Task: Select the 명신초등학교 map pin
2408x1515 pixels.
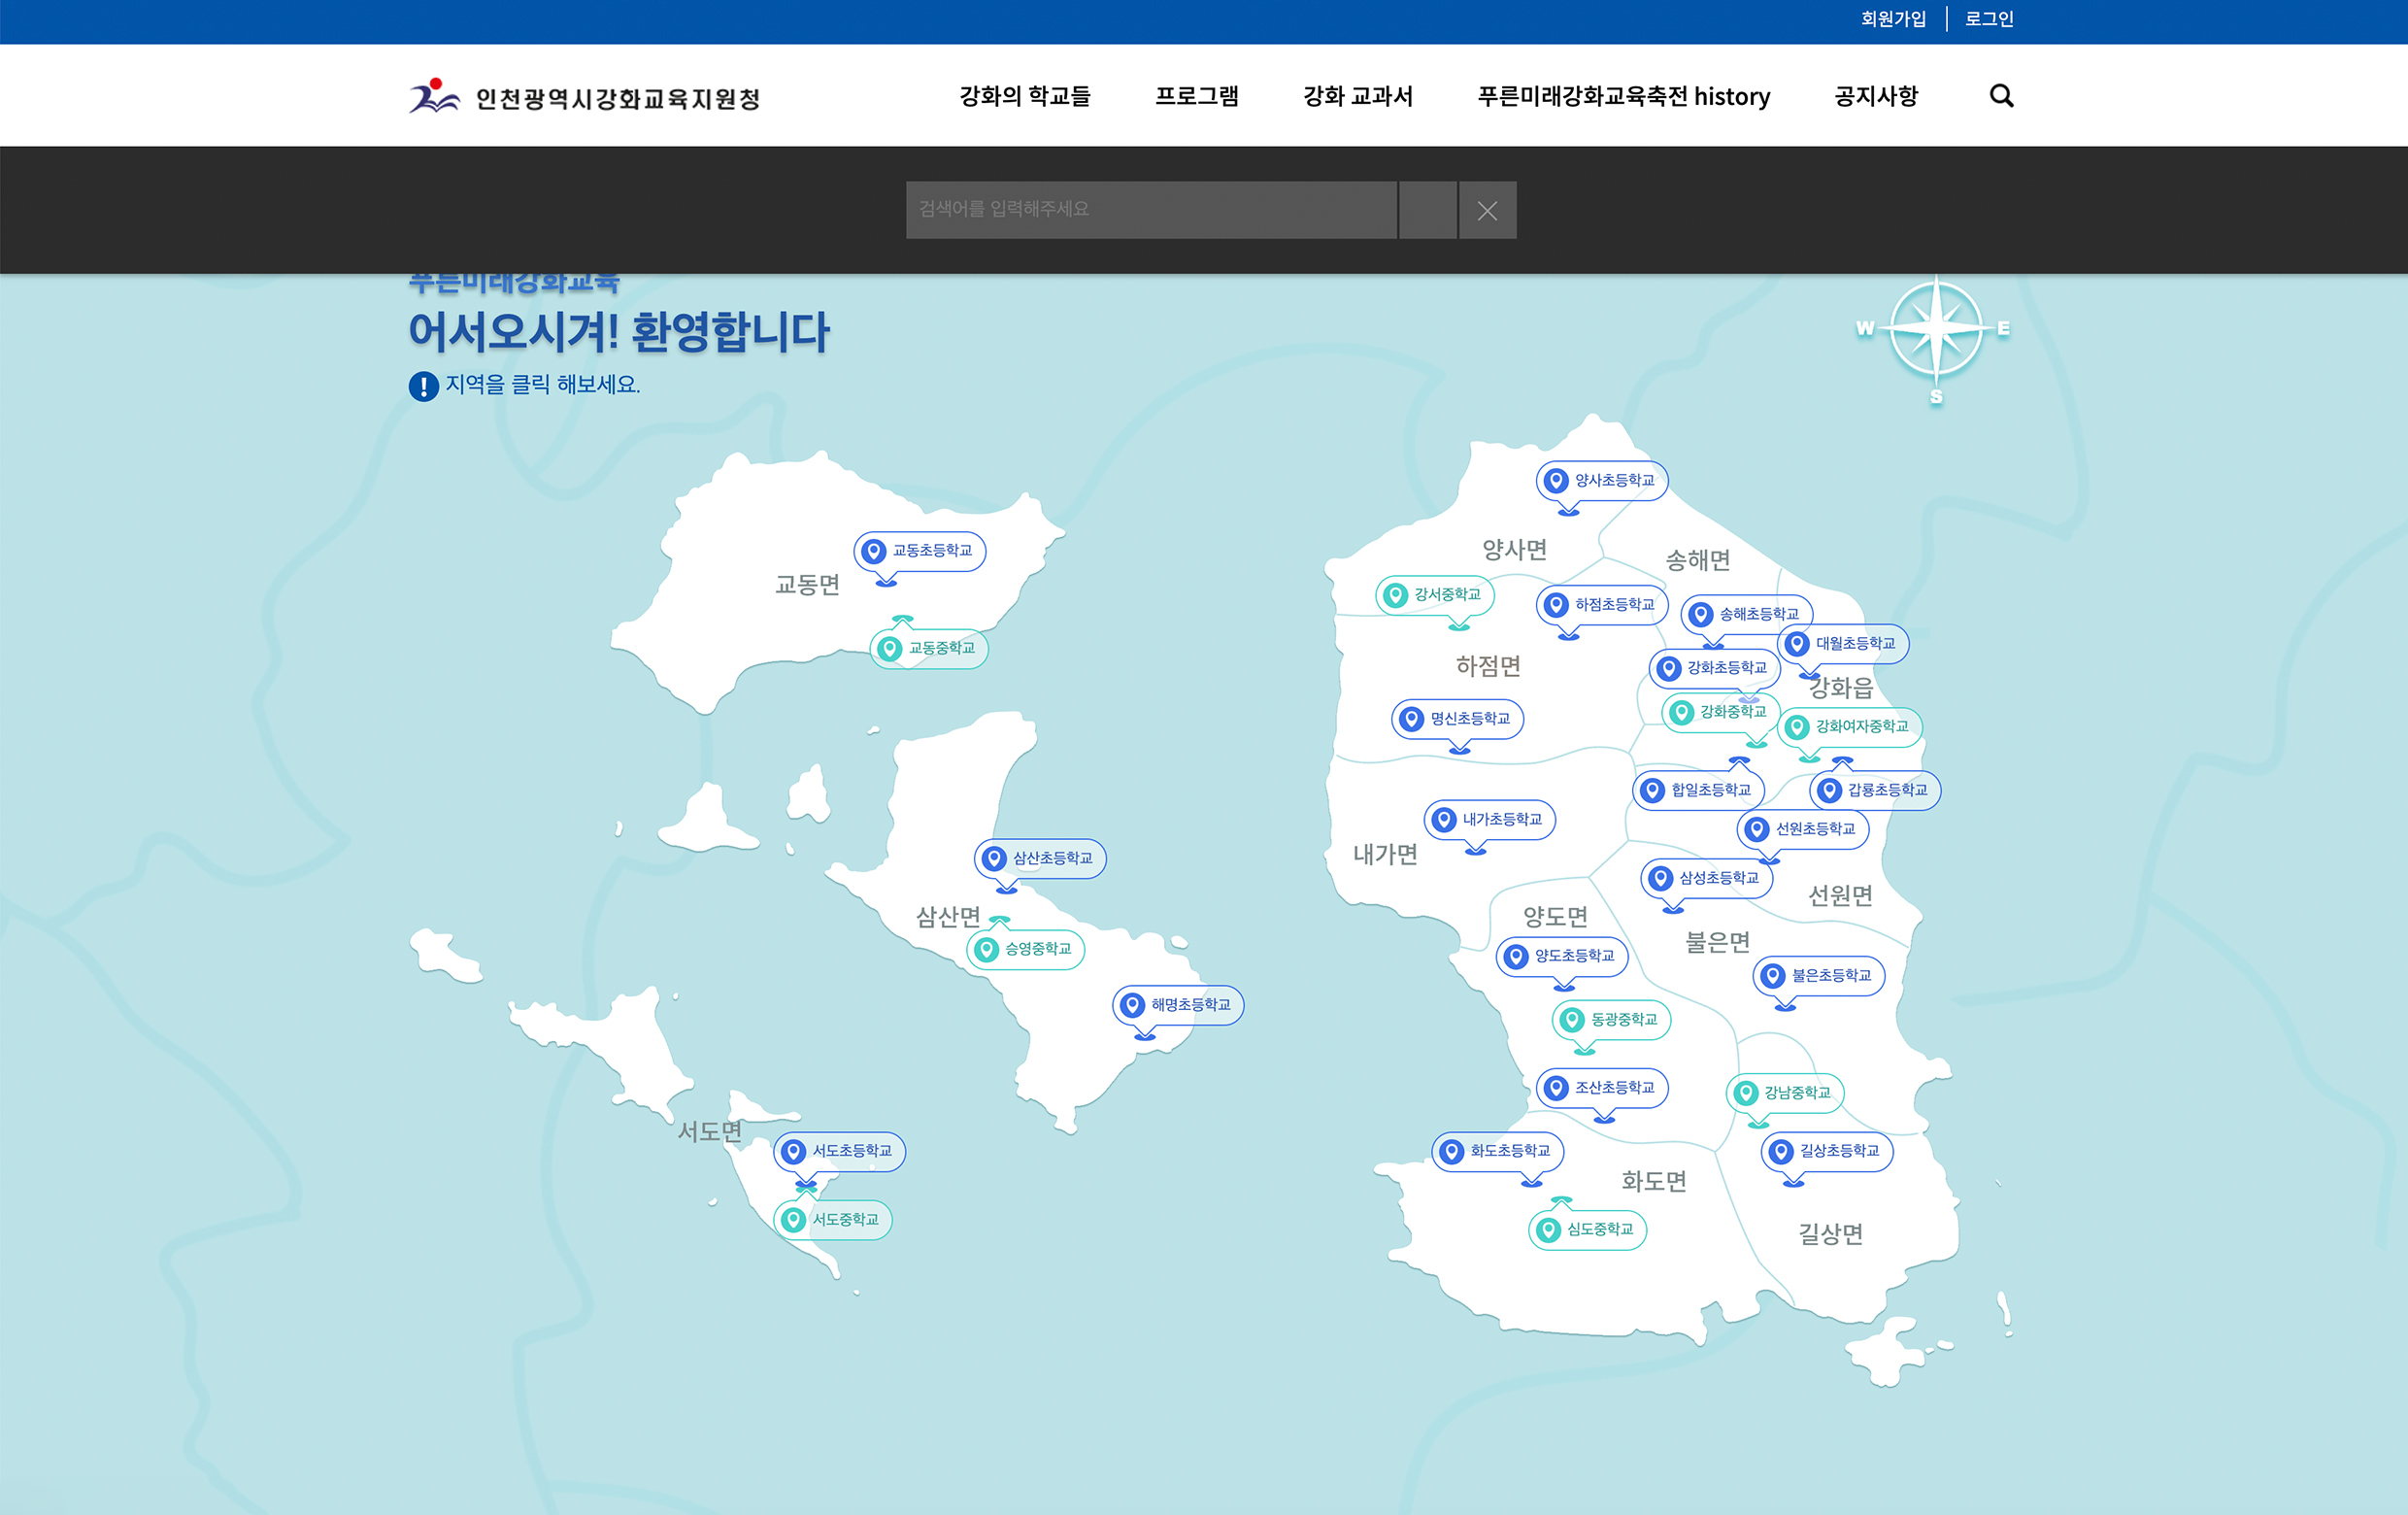Action: 1458,719
